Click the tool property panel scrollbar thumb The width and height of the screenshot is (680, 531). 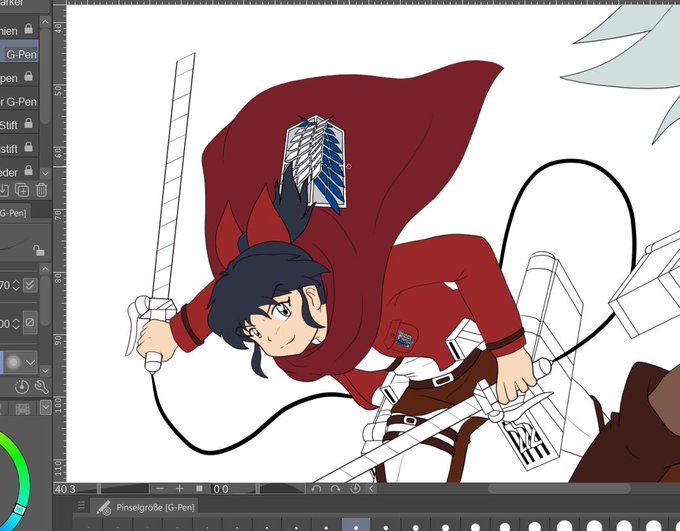click(45, 299)
